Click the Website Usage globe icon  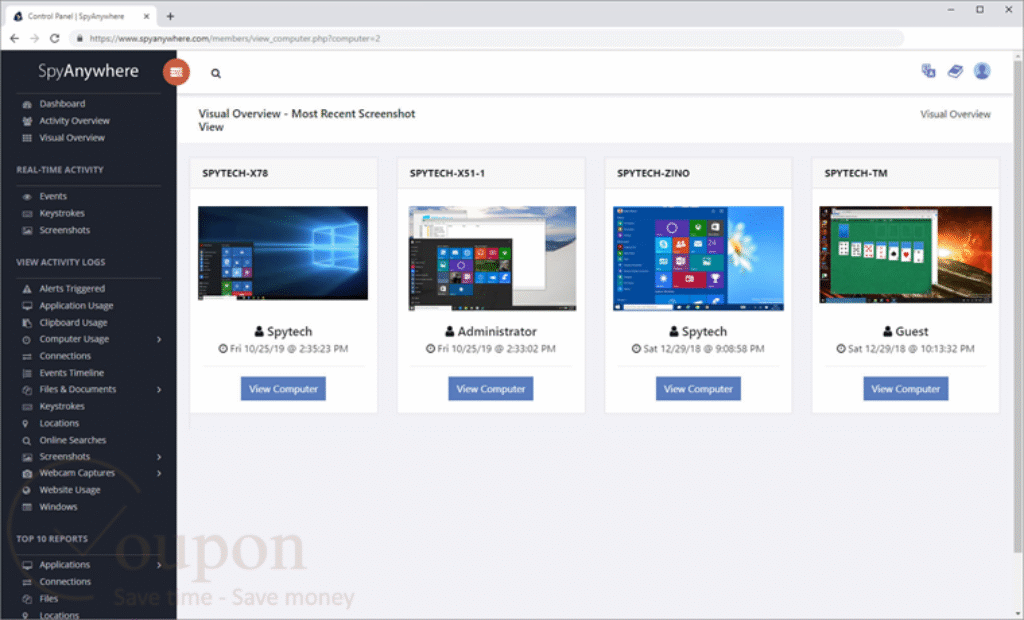(27, 490)
